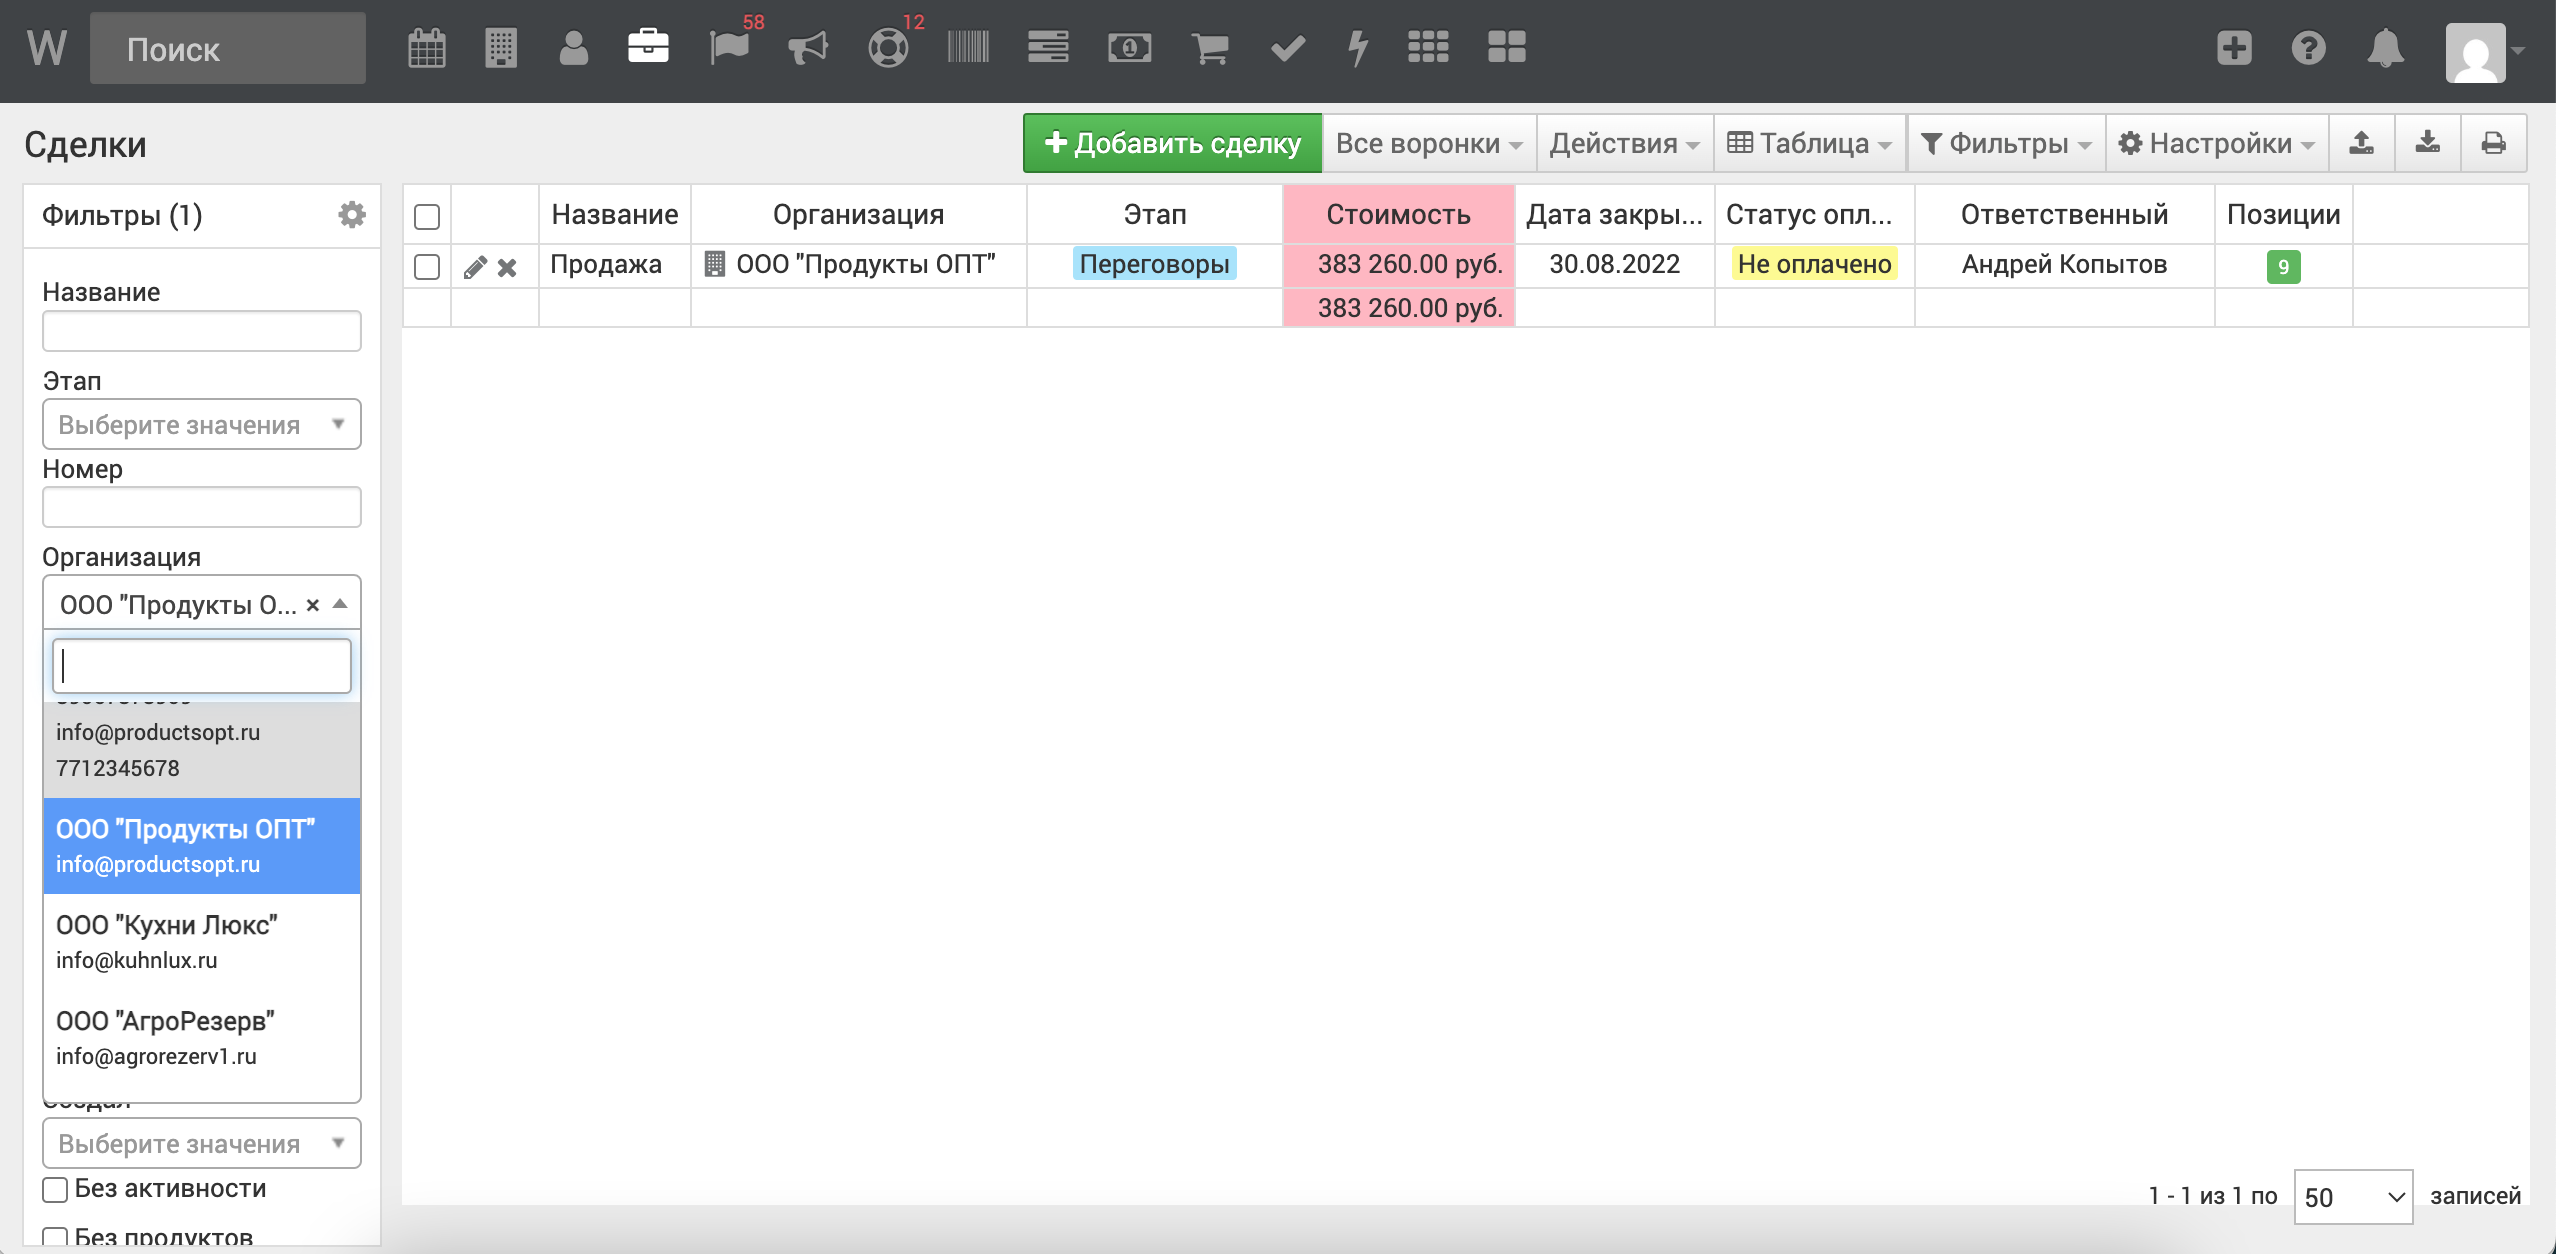Click the print icon button

pos(2493,143)
